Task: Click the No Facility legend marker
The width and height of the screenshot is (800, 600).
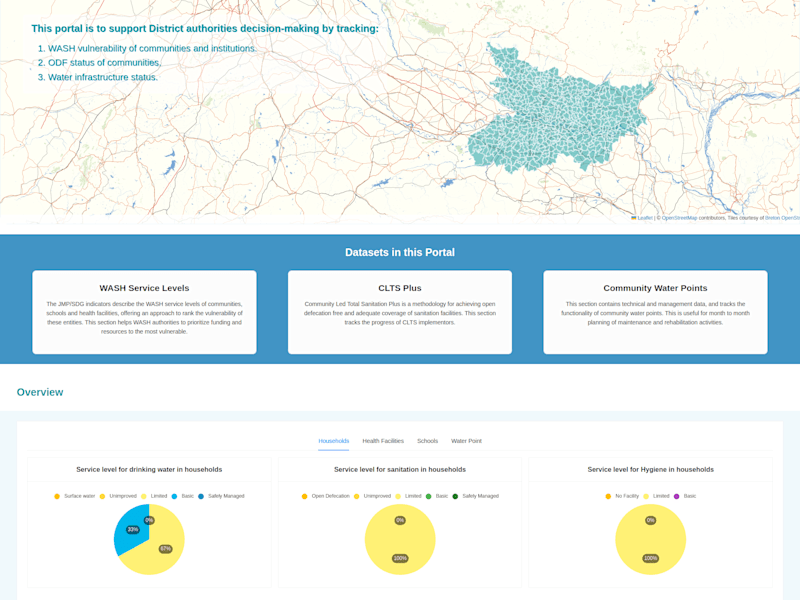Action: (608, 496)
